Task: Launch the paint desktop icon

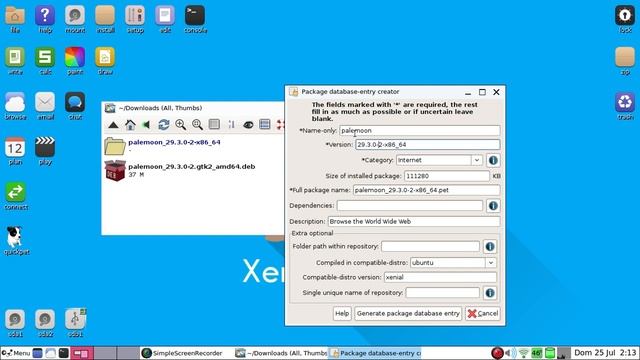Action: pyautogui.click(x=75, y=61)
